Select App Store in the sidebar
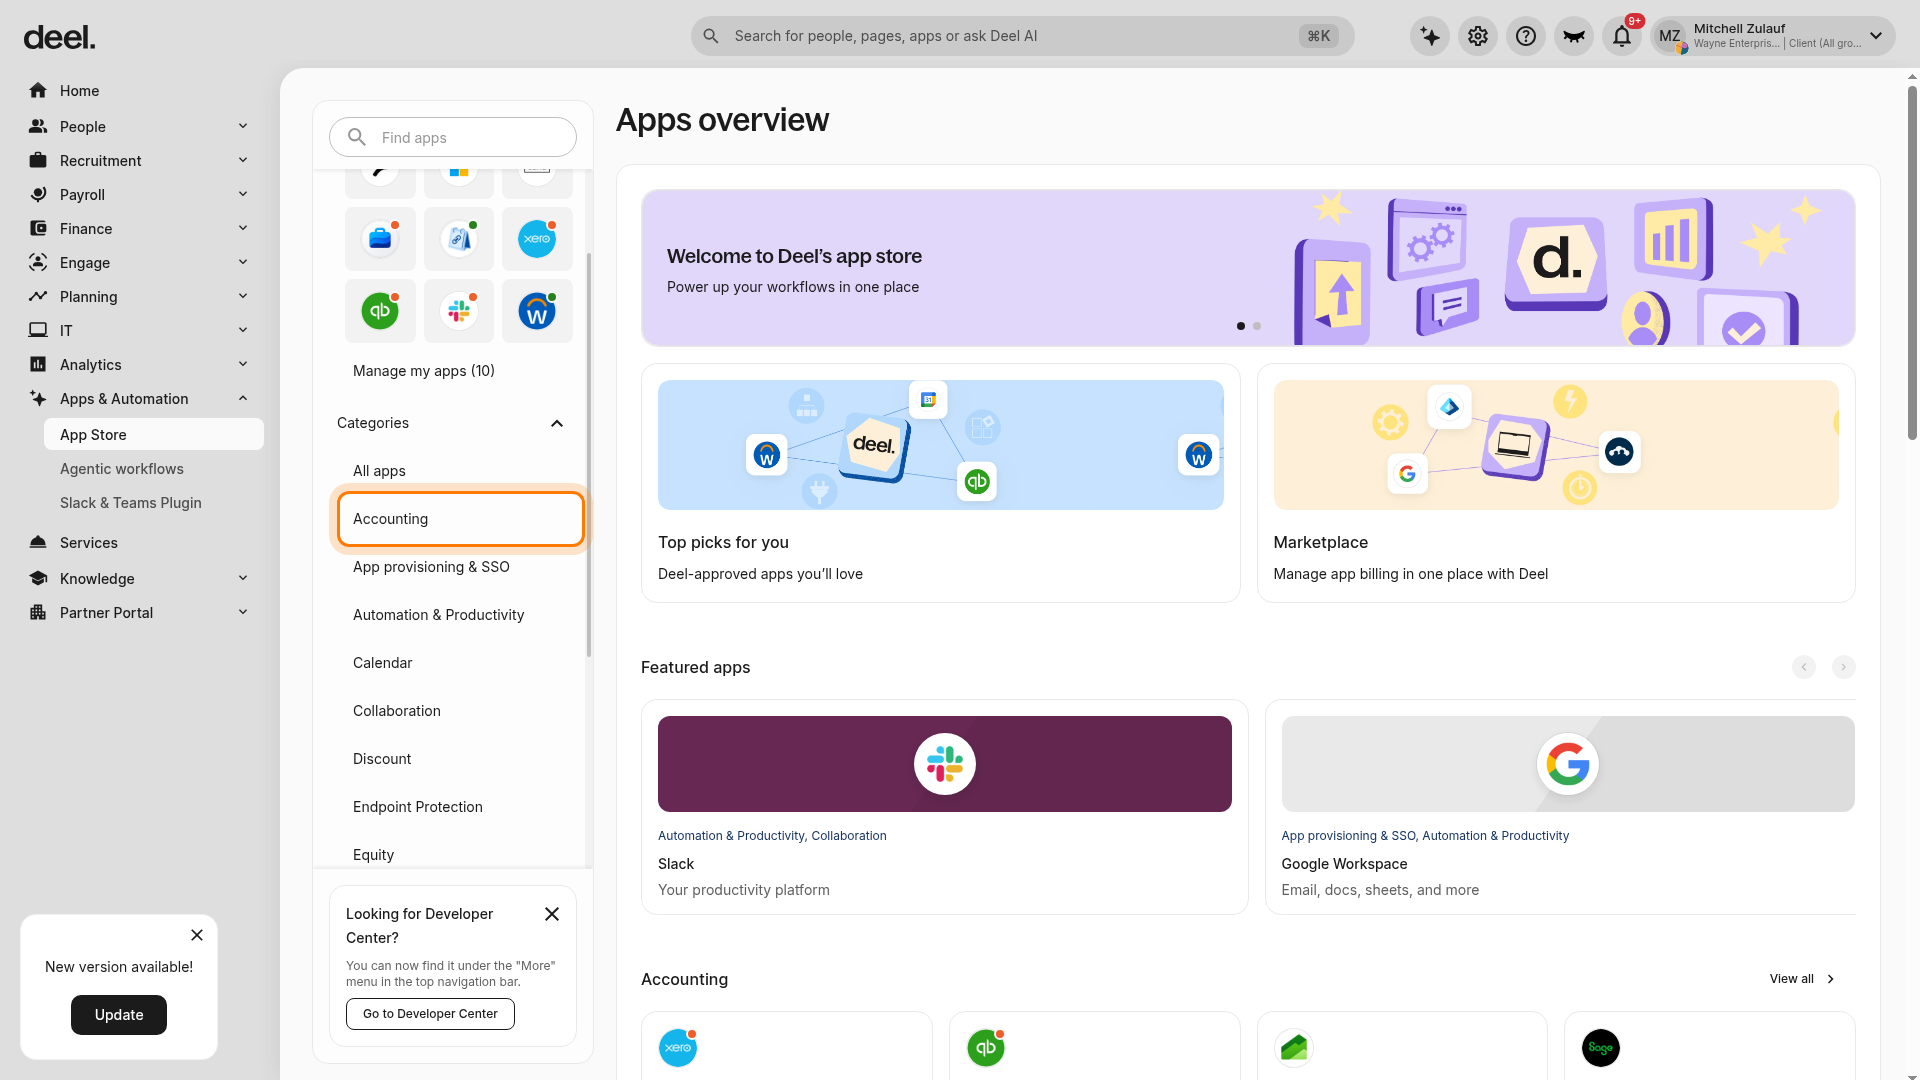 click(154, 435)
